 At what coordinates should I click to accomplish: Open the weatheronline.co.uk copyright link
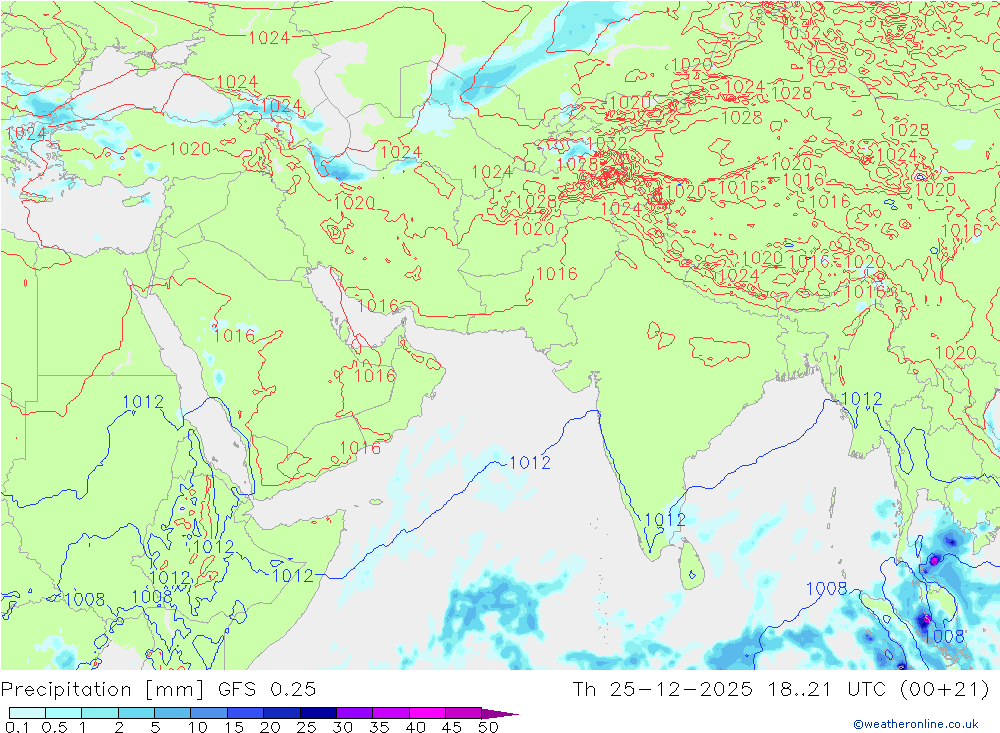pos(916,724)
